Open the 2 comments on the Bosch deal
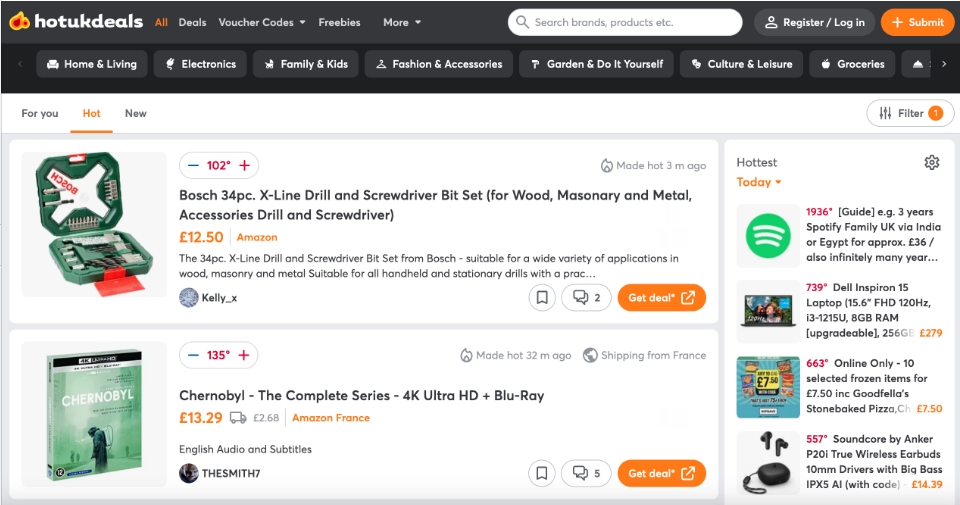The image size is (960, 505). coord(587,297)
